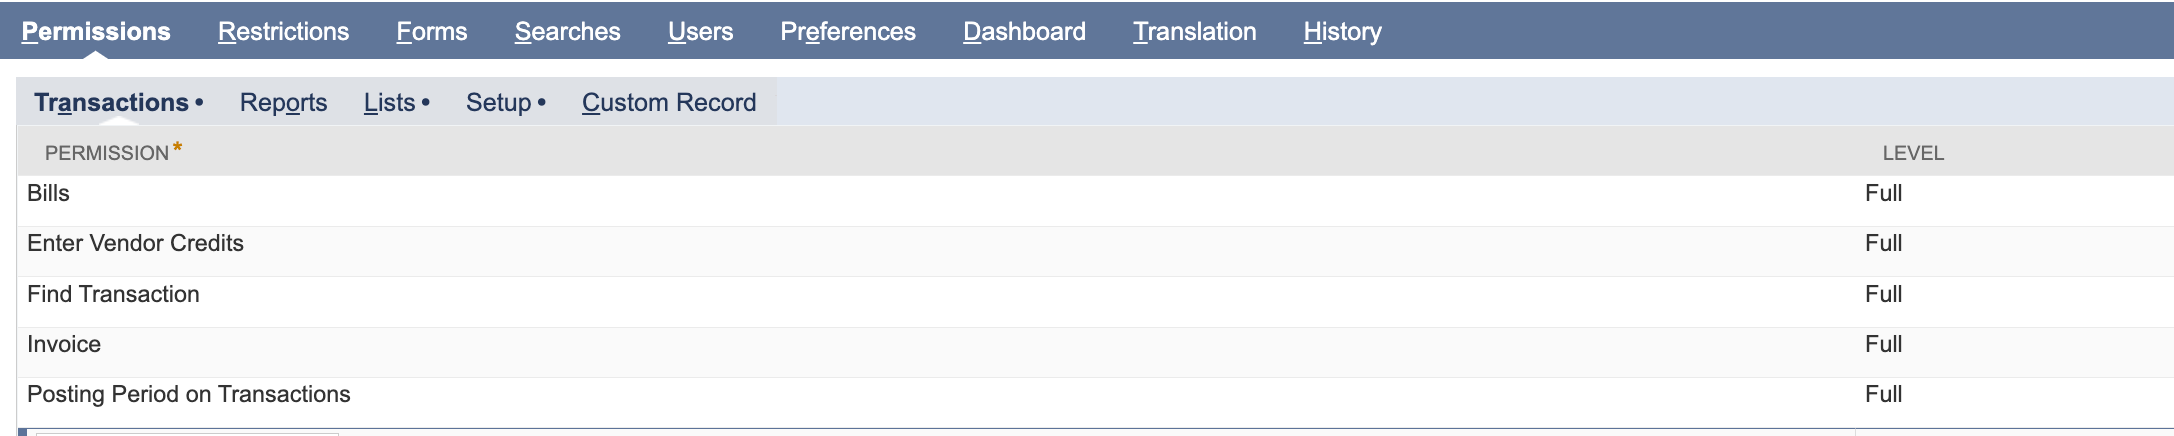Select the Users tab
2174x436 pixels.
pyautogui.click(x=700, y=32)
